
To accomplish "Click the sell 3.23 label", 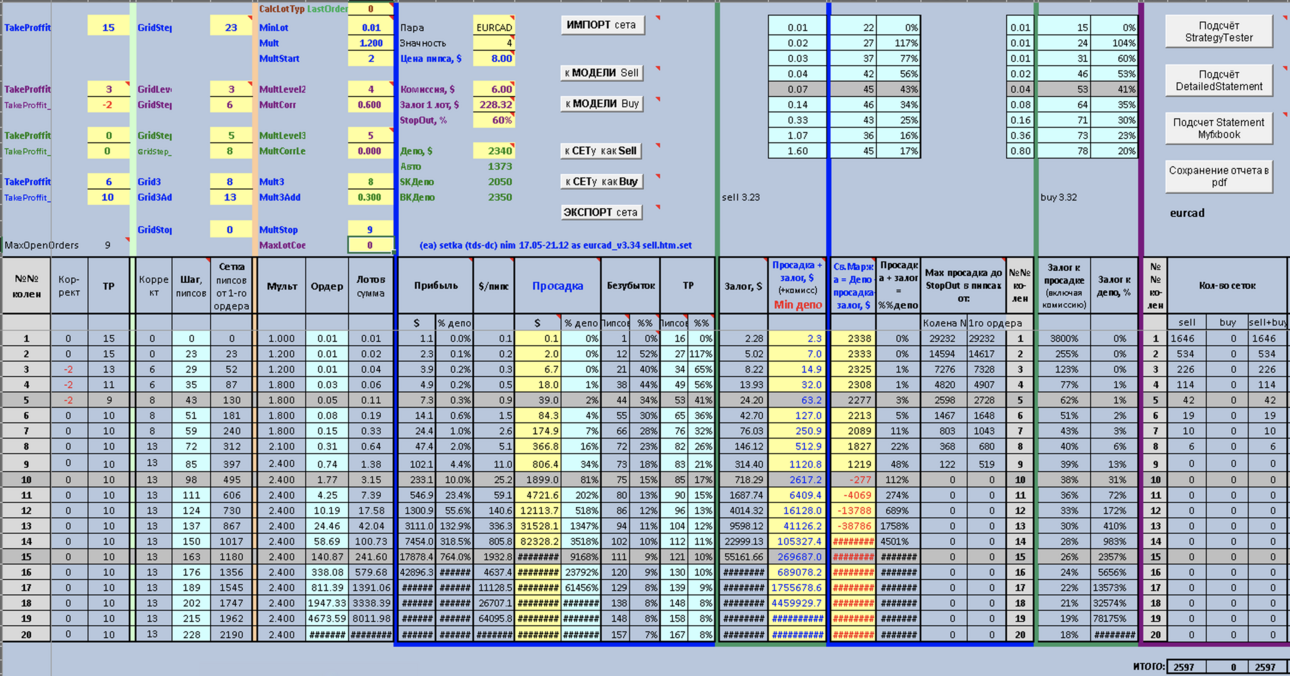I will click(741, 197).
